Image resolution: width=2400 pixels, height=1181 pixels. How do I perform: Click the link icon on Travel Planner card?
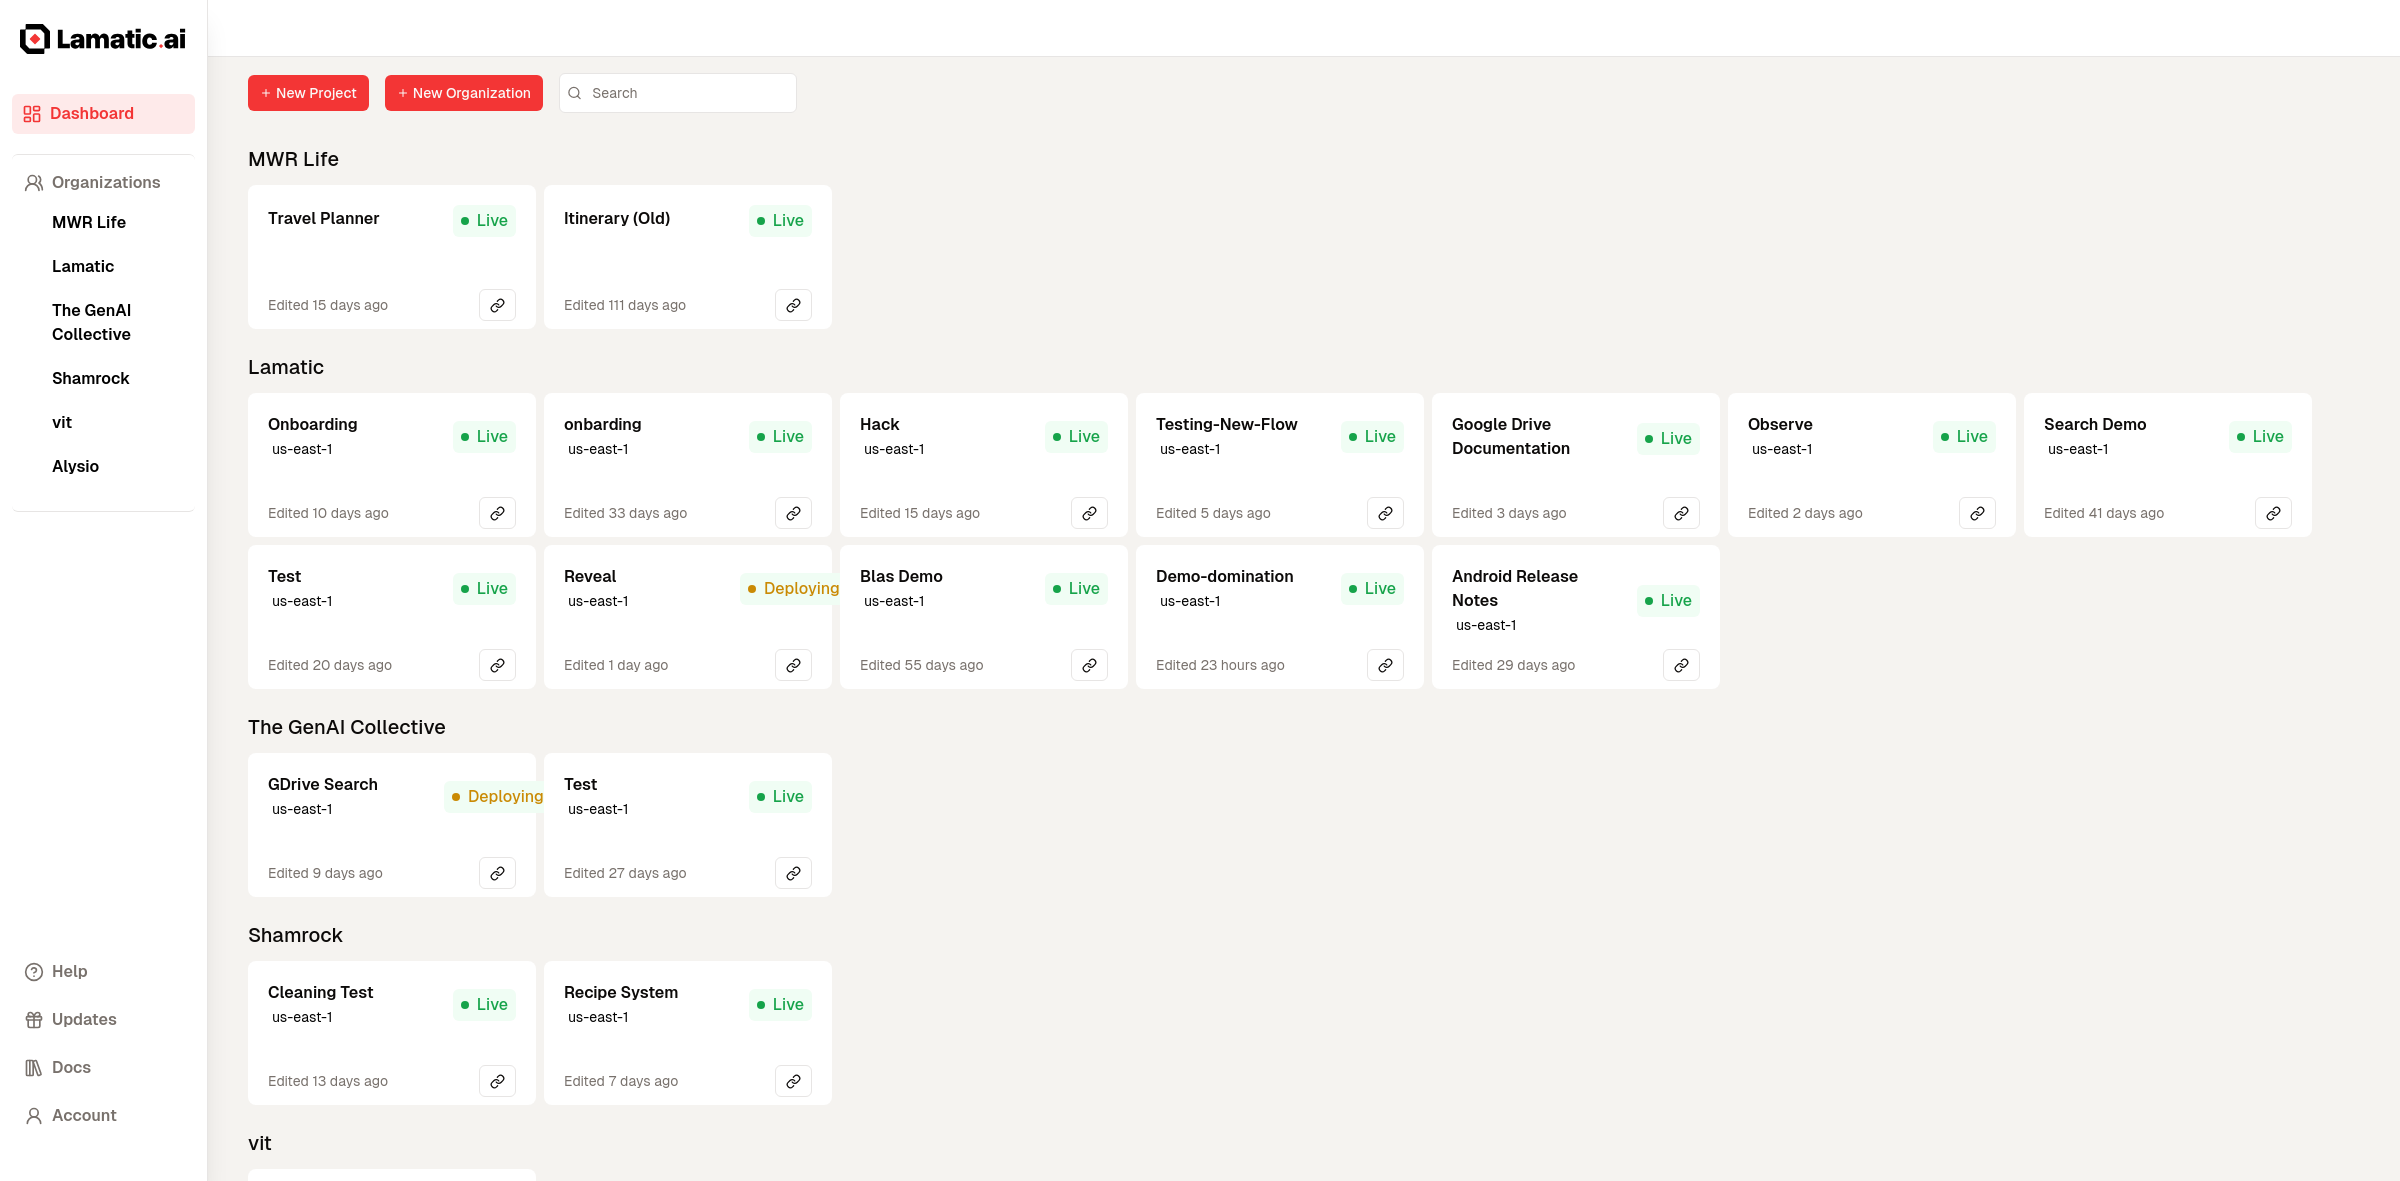[497, 305]
